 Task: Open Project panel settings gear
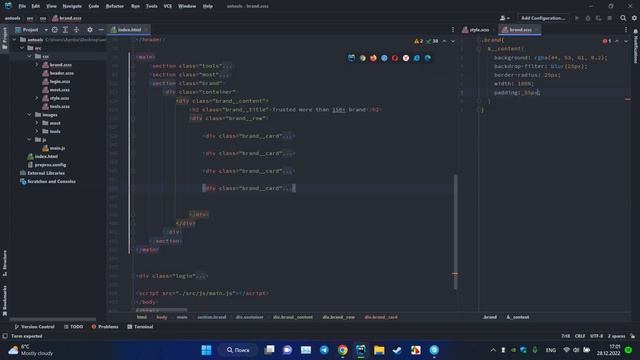[x=90, y=30]
